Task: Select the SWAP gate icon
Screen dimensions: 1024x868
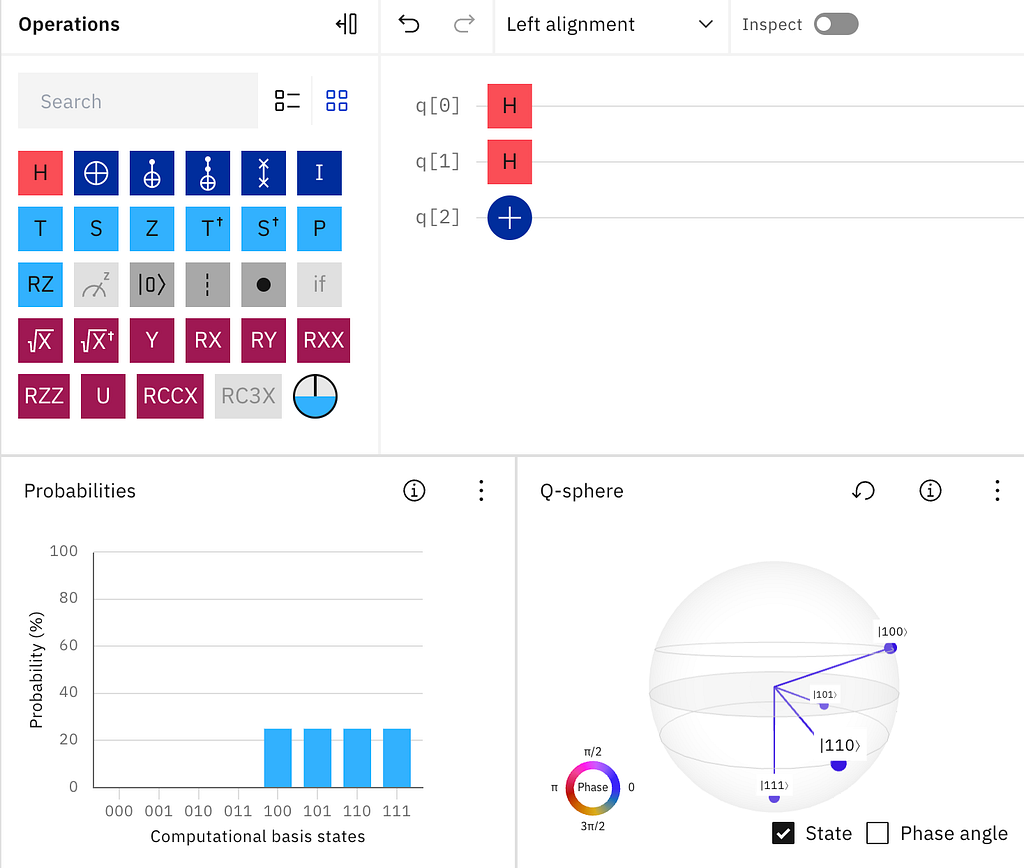Action: tap(263, 173)
